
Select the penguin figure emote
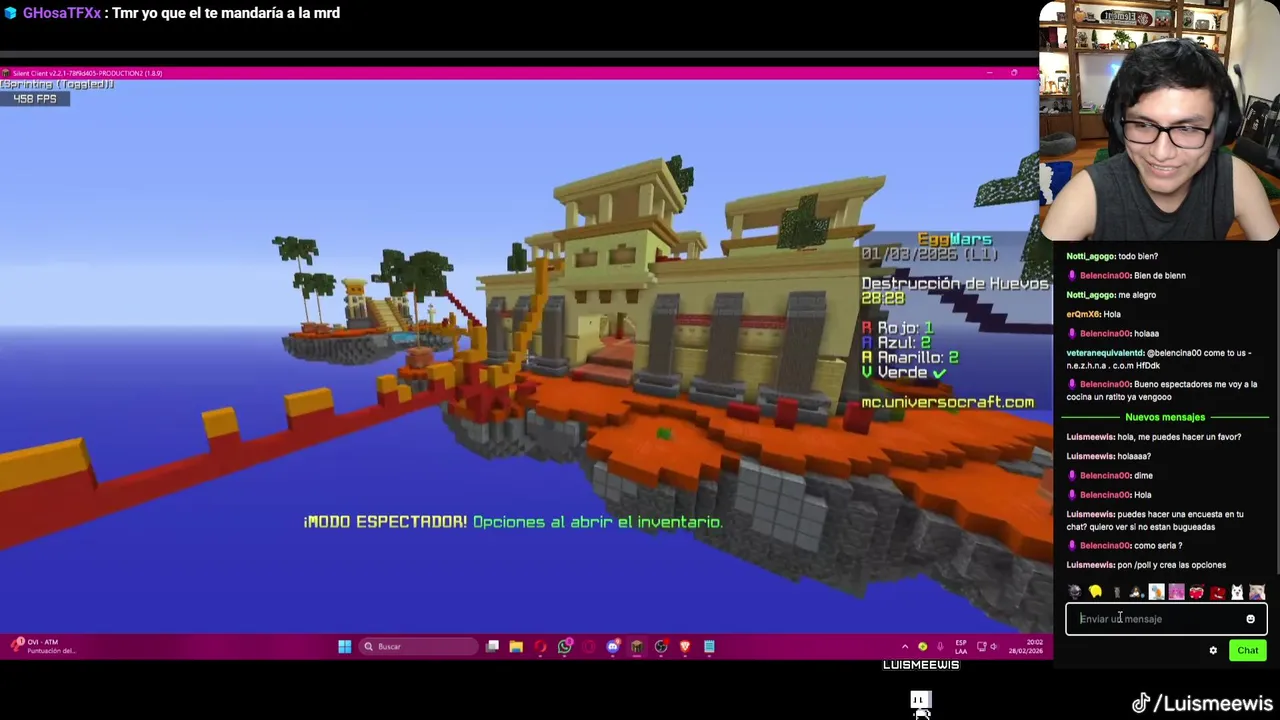(1136, 592)
